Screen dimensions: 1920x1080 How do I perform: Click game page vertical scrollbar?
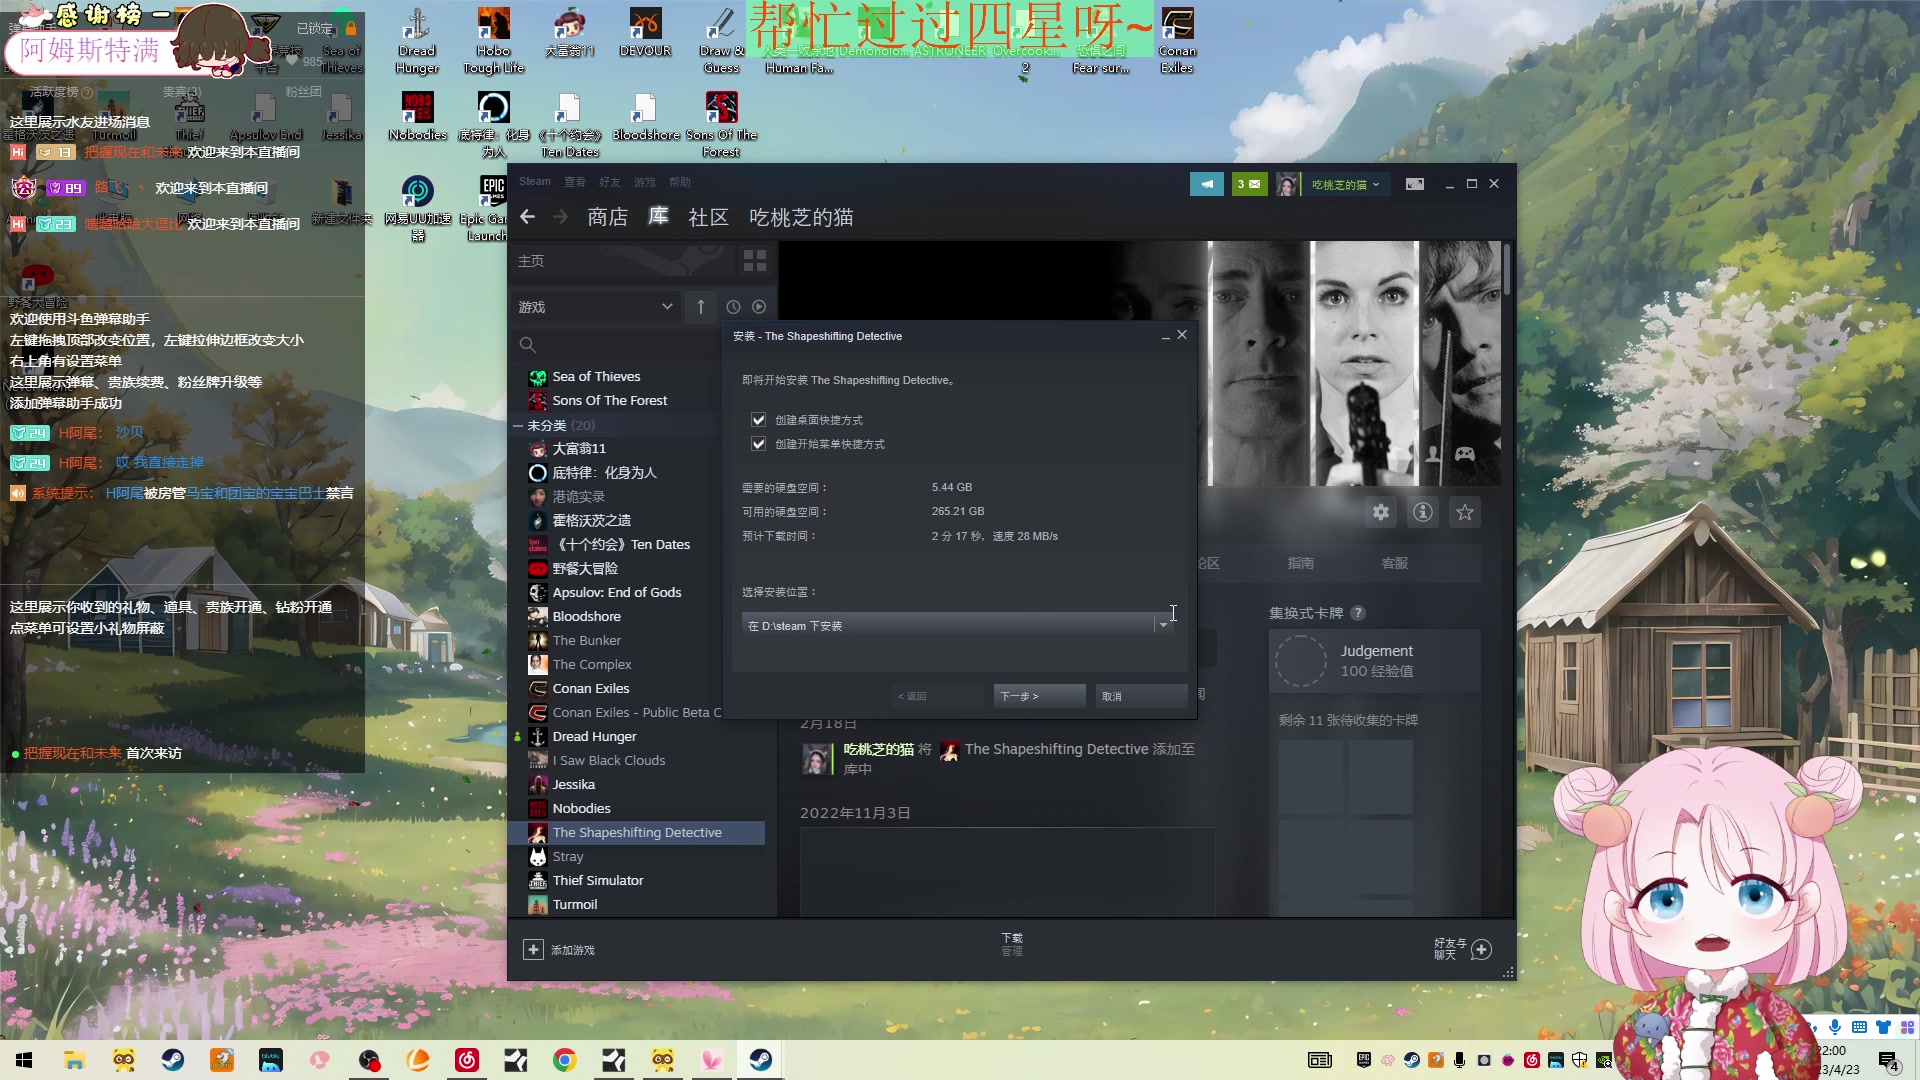1506,270
